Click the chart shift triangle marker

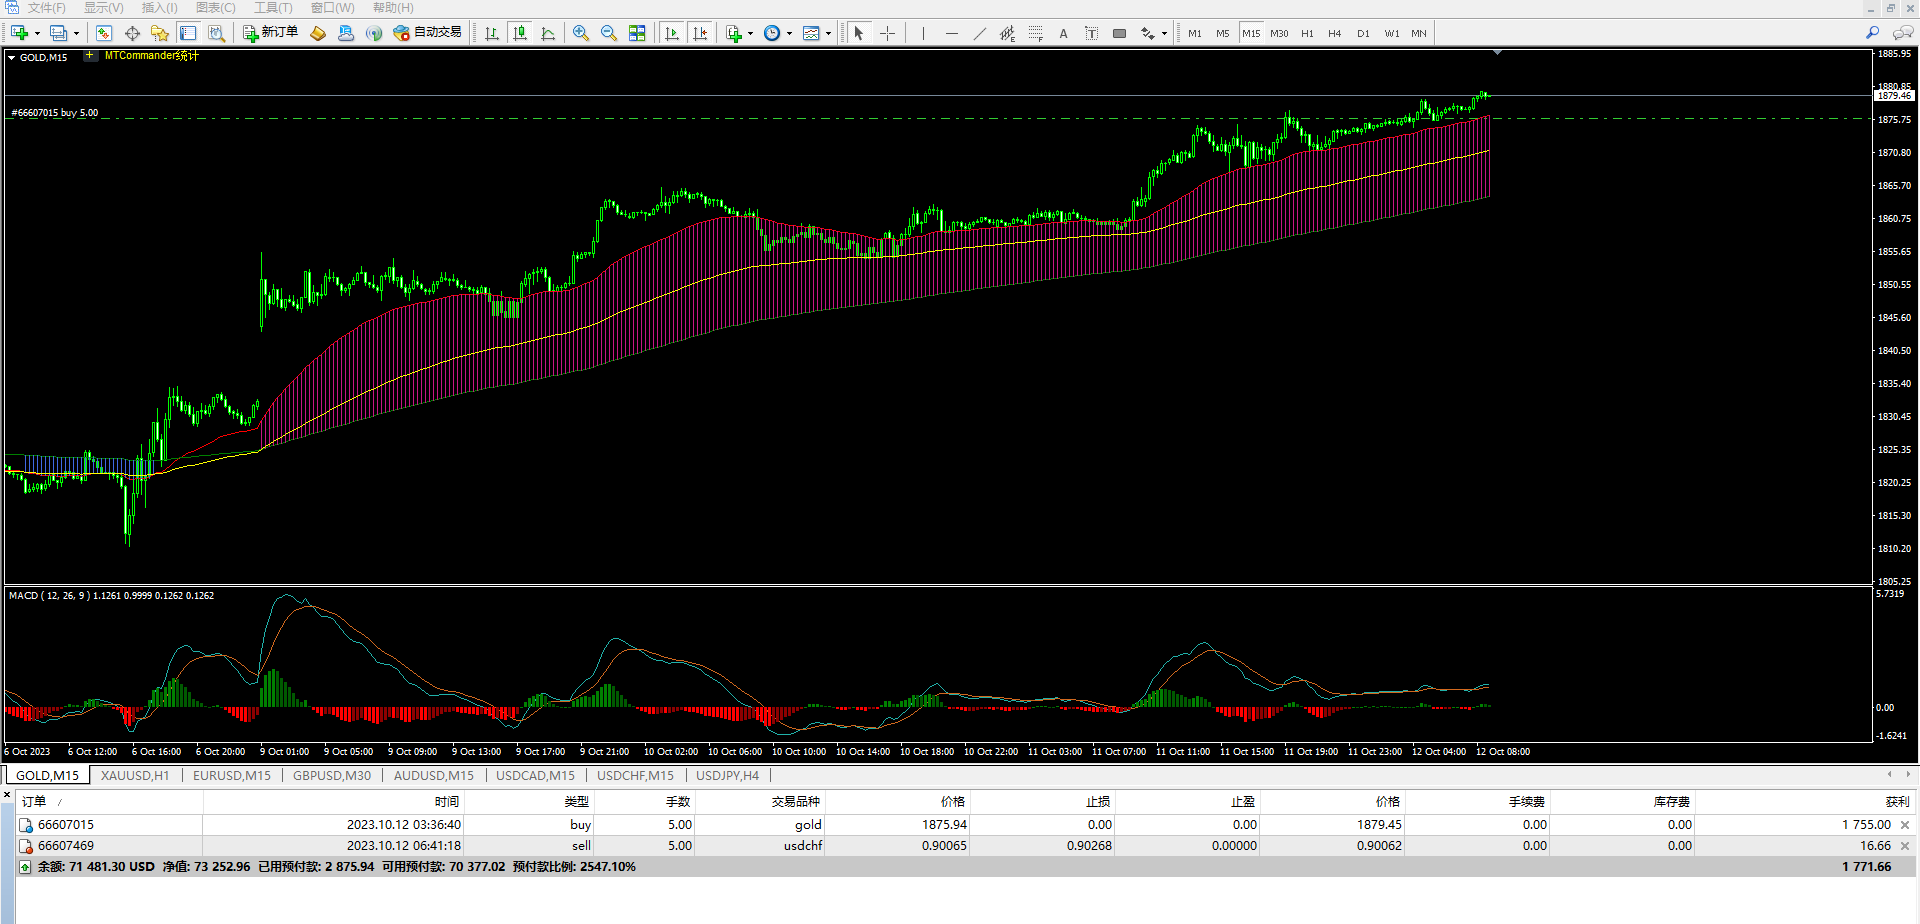pyautogui.click(x=1497, y=52)
